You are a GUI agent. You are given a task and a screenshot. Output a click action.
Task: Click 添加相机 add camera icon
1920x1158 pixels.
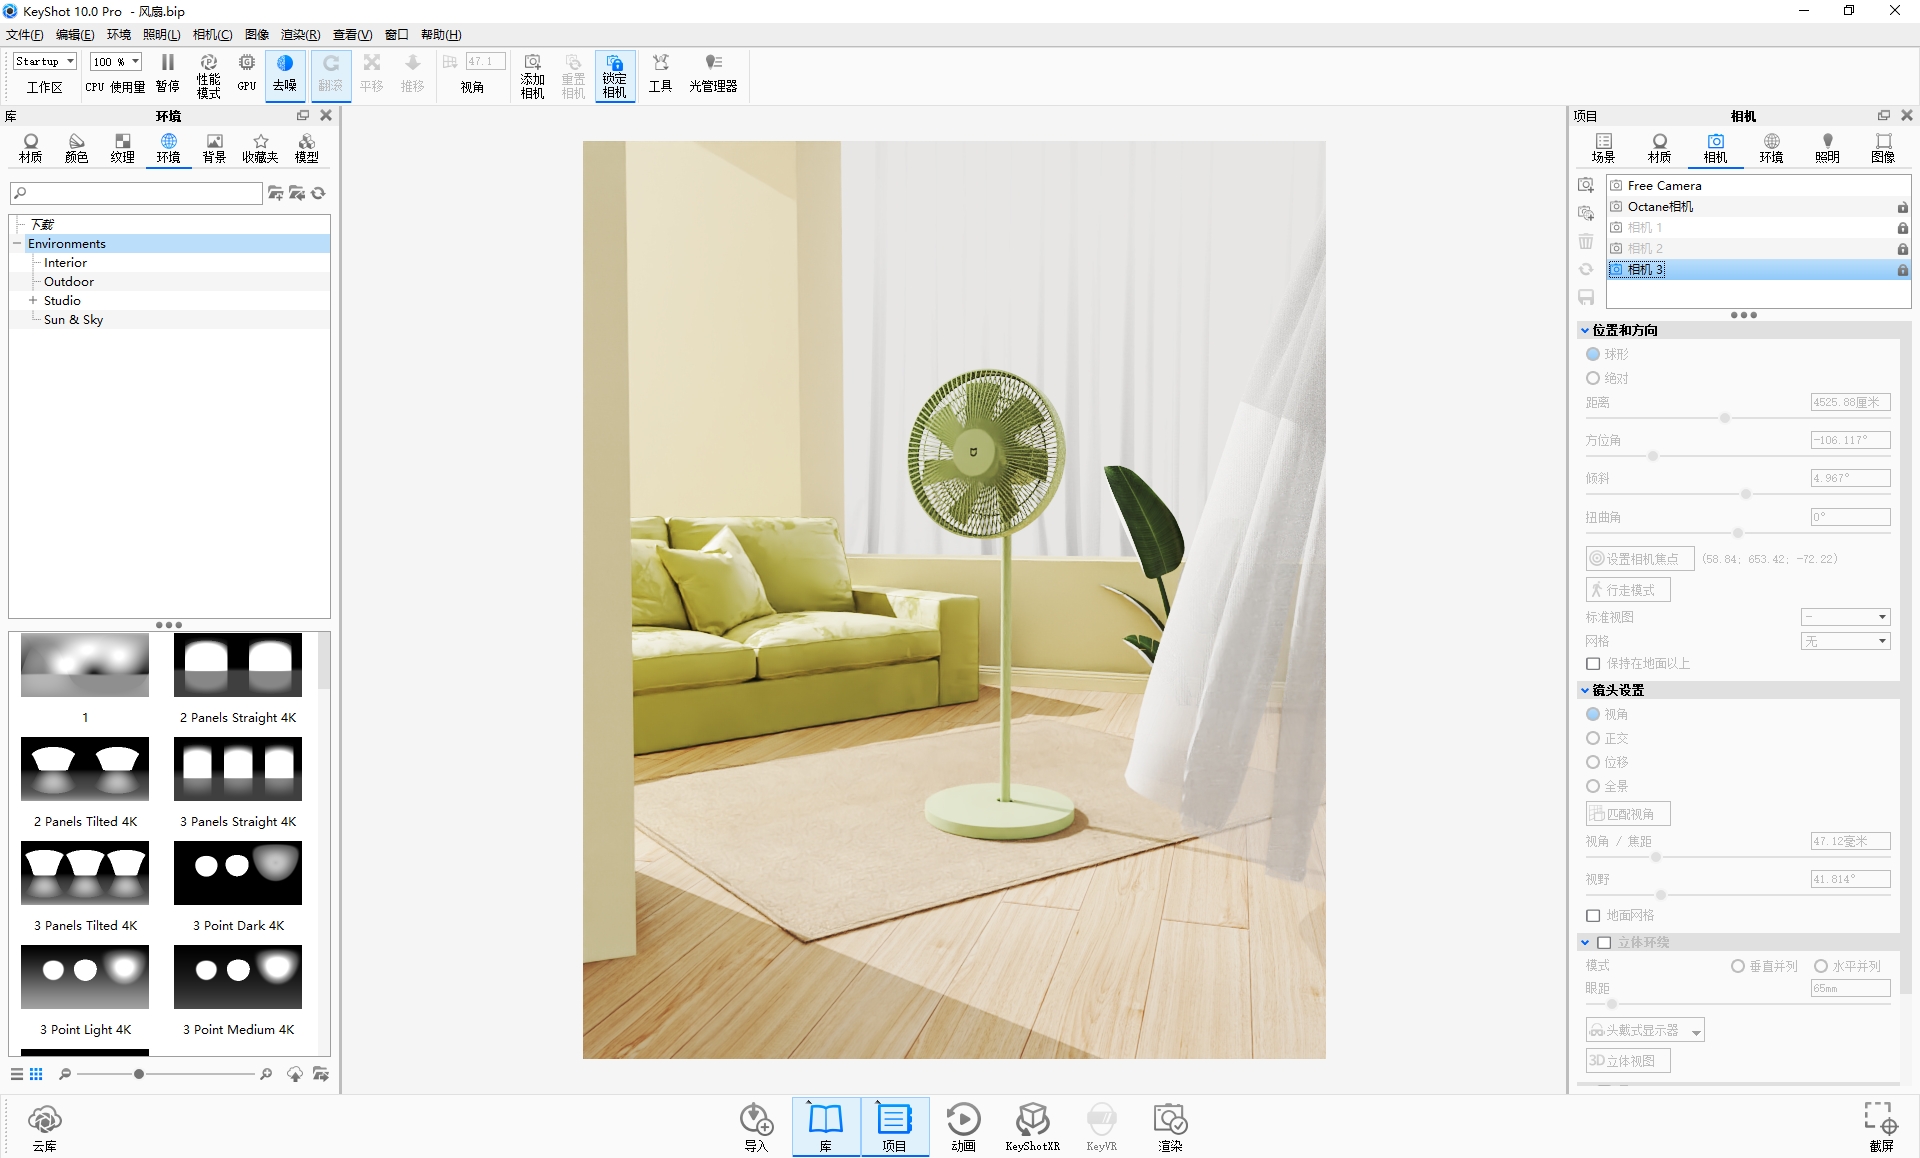pos(532,76)
